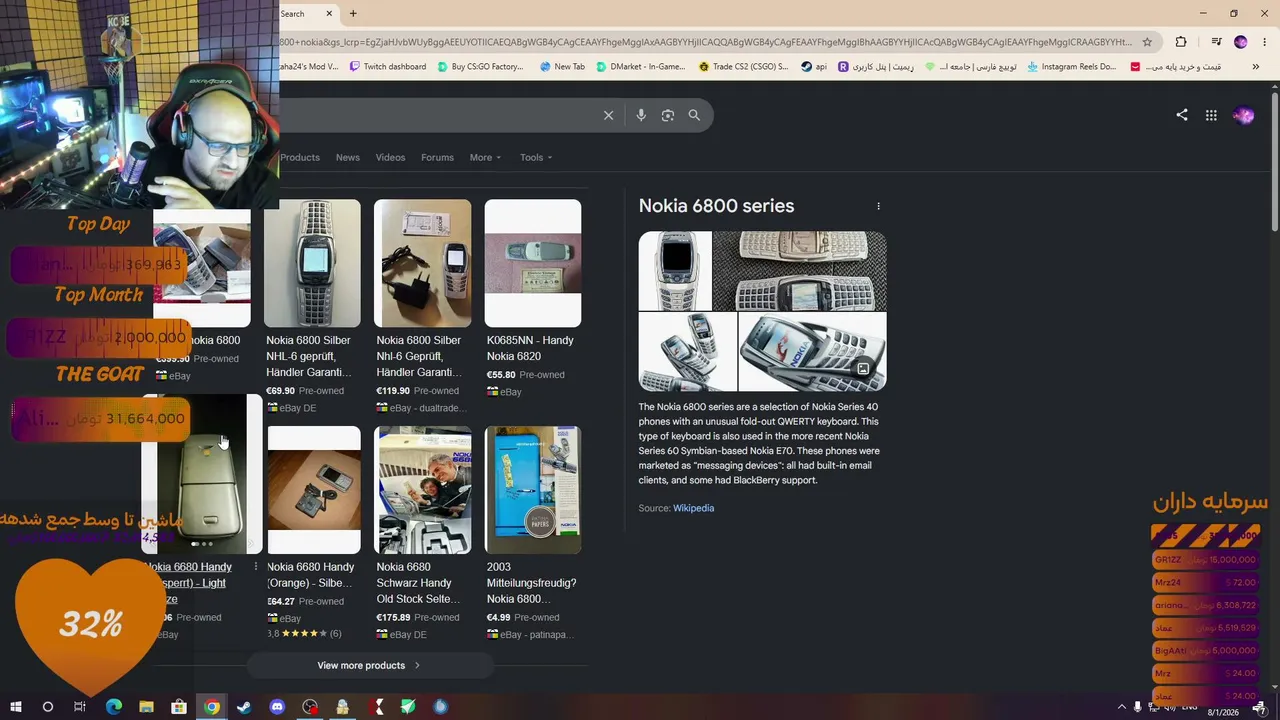Switch to the Products results tab
This screenshot has height=720, width=1280.
pos(300,157)
